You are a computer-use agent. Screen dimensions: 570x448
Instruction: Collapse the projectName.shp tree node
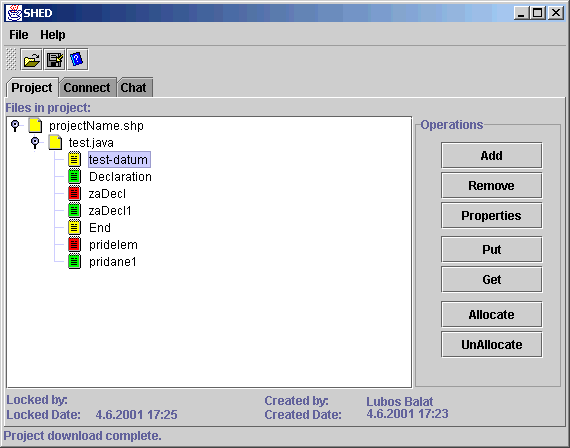coord(15,125)
